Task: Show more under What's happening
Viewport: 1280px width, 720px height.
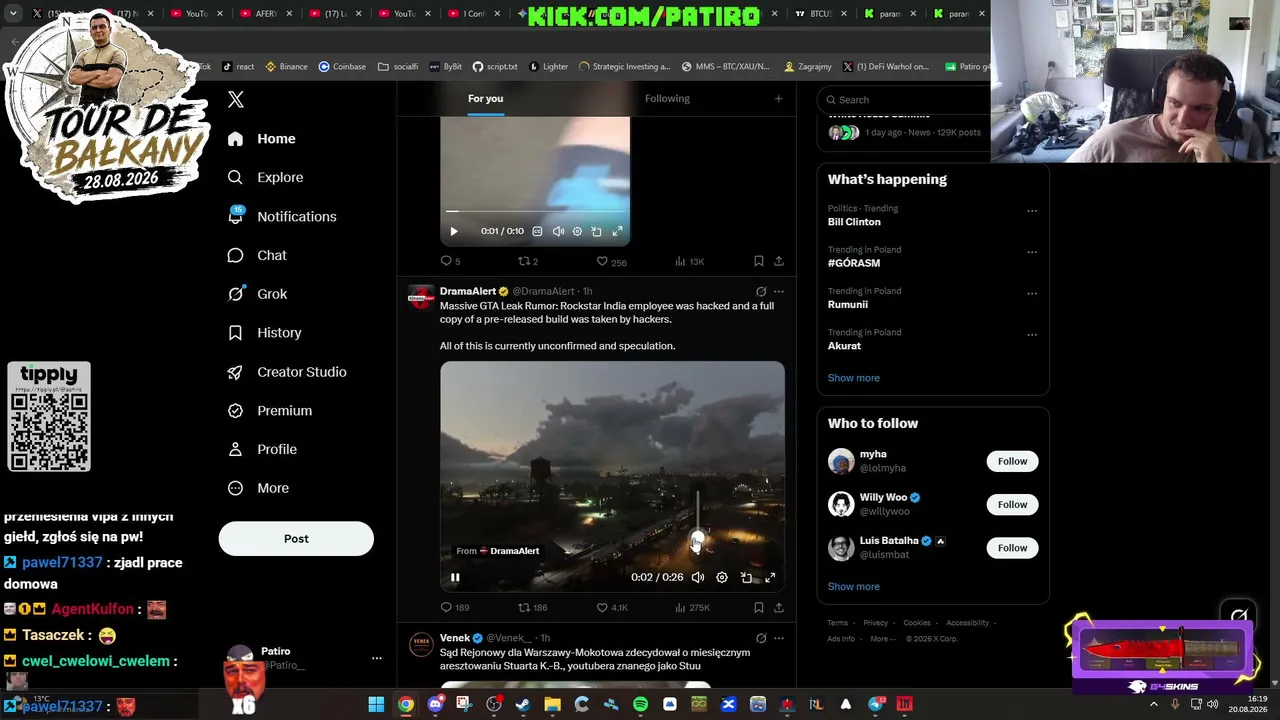Action: pyautogui.click(x=854, y=378)
